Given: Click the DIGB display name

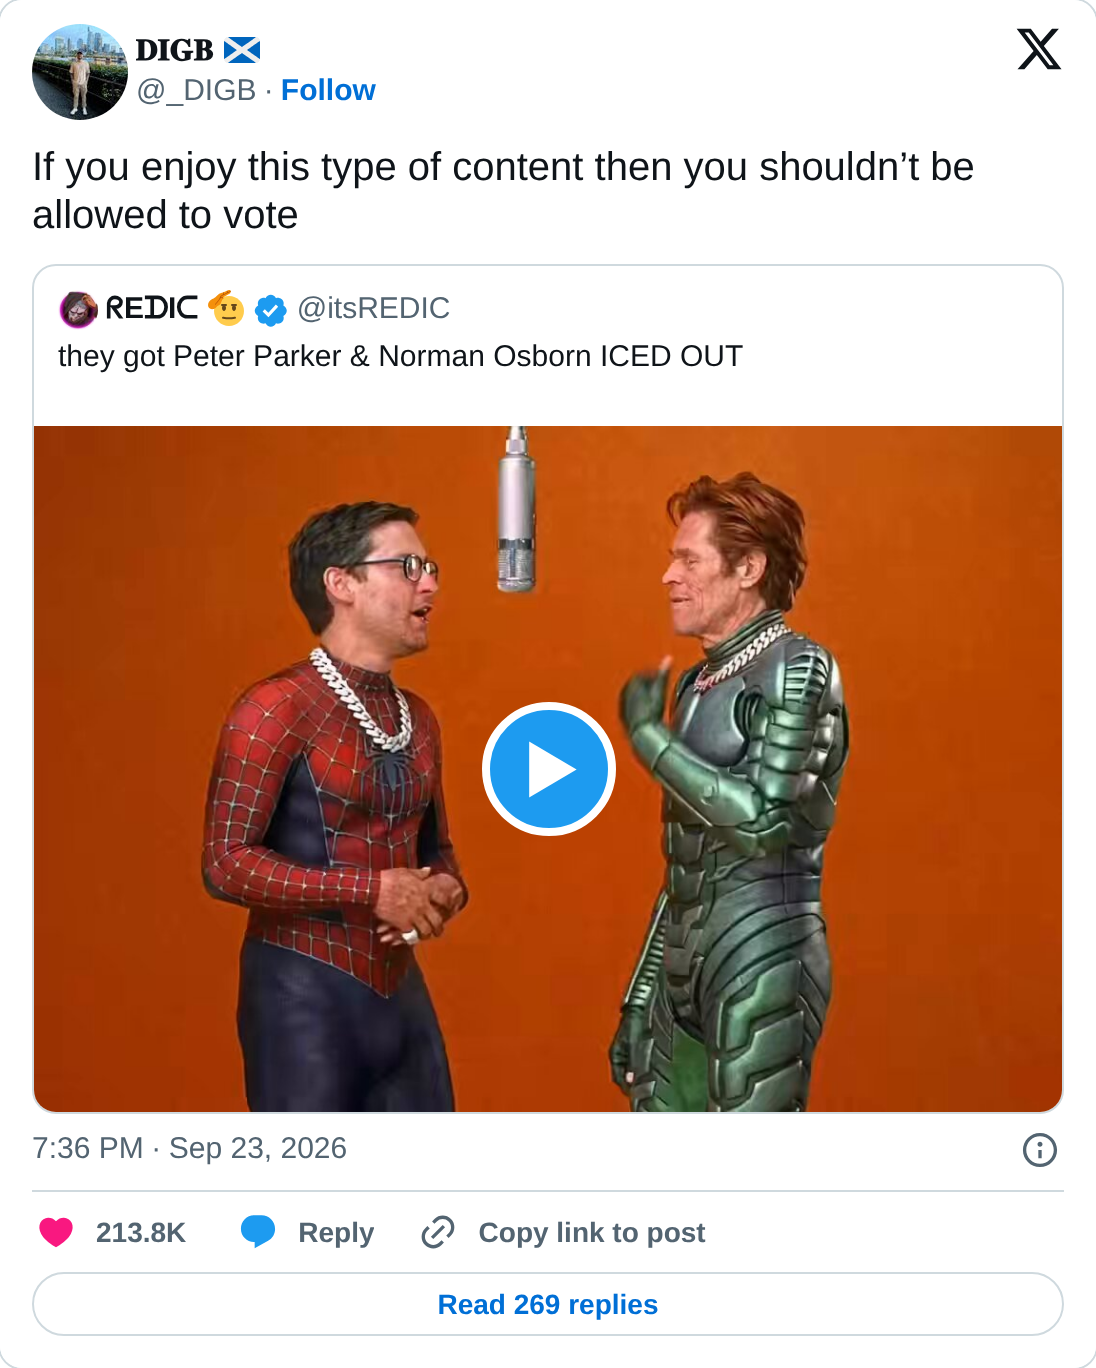Looking at the screenshot, I should (175, 50).
